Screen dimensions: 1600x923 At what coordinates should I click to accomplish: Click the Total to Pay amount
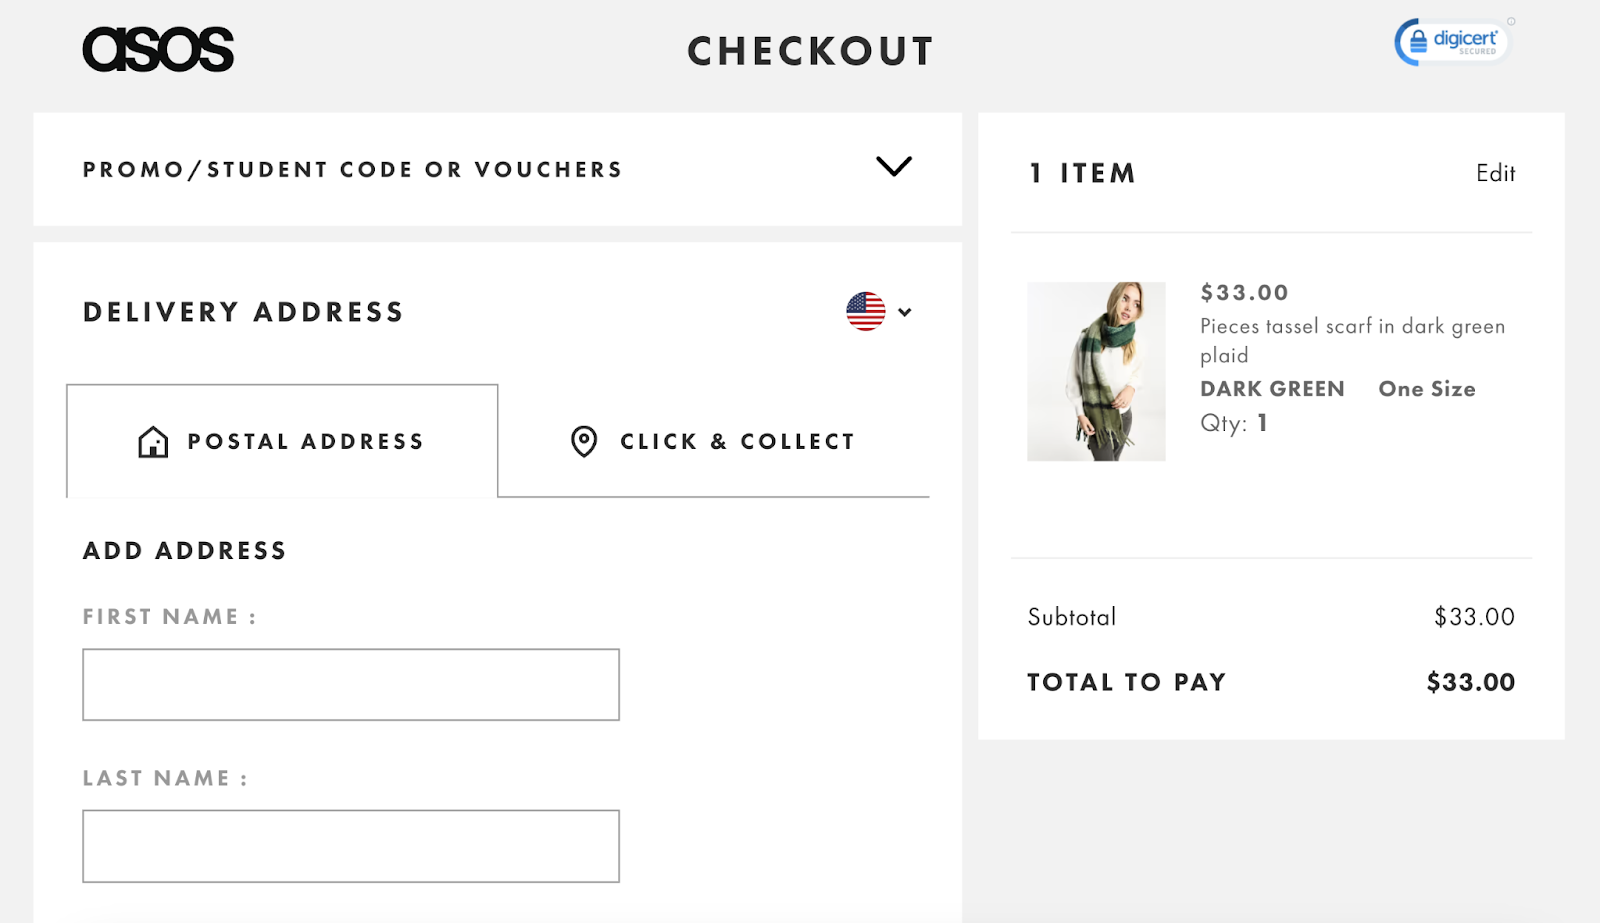click(1470, 682)
